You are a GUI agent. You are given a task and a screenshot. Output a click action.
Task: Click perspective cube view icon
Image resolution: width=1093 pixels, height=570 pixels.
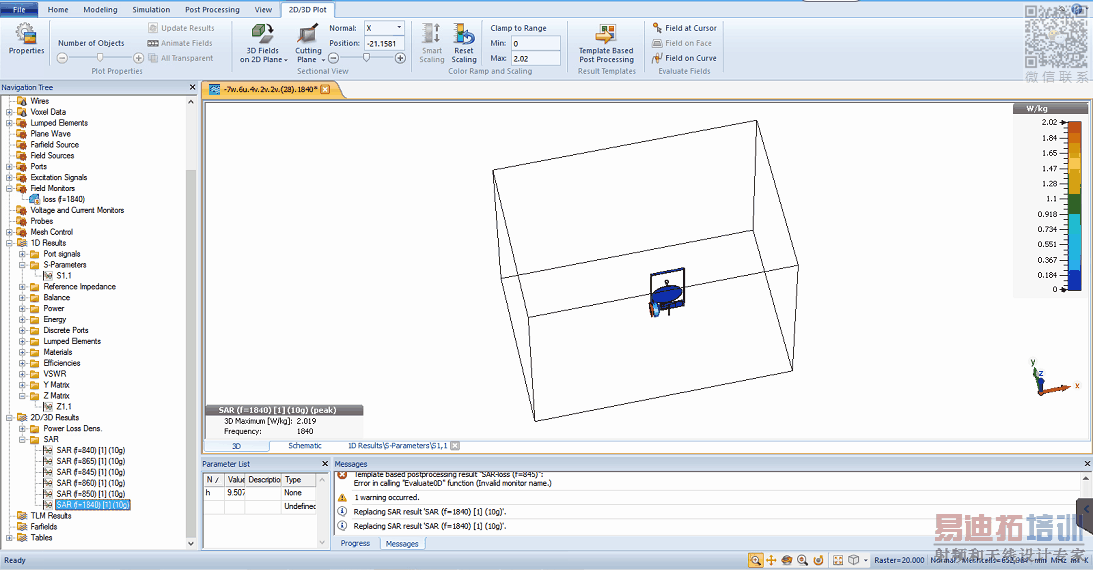point(854,560)
